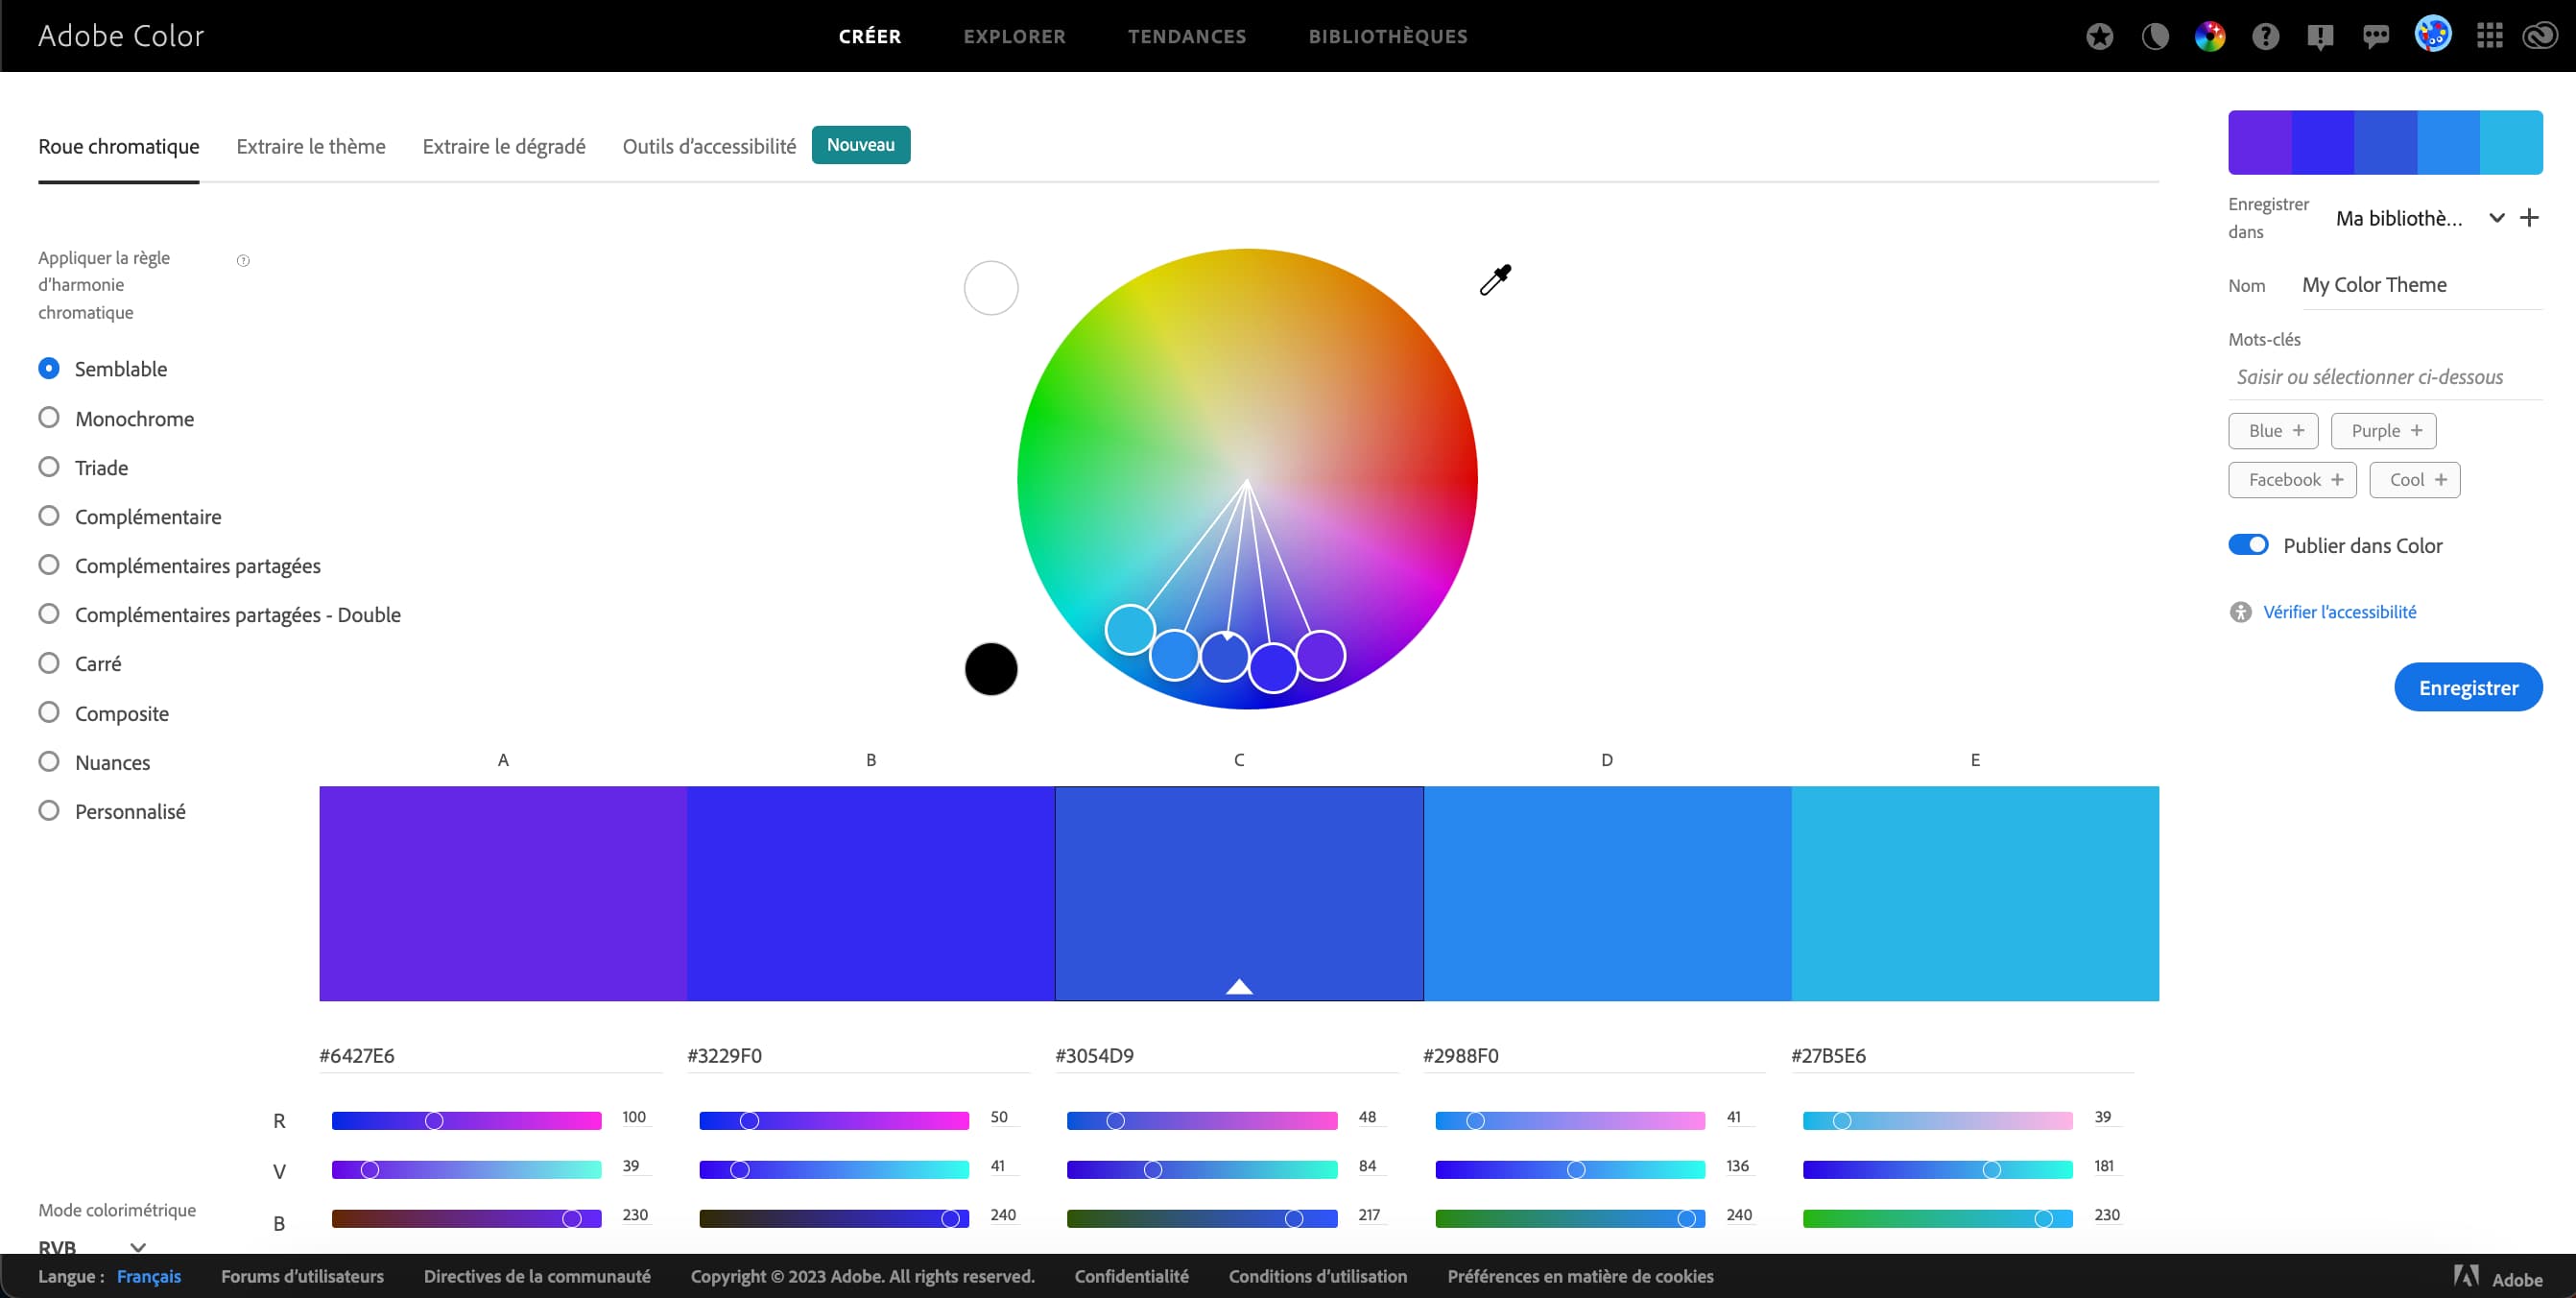Add the Purple keyword tag
This screenshot has height=1298, width=2576.
(2383, 431)
